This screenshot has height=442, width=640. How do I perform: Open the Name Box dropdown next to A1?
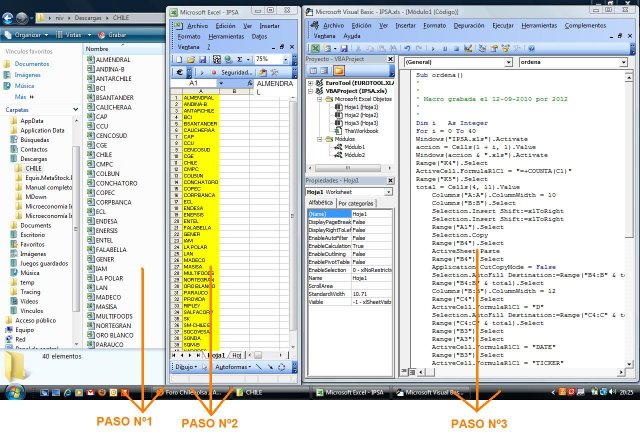tap(221, 83)
